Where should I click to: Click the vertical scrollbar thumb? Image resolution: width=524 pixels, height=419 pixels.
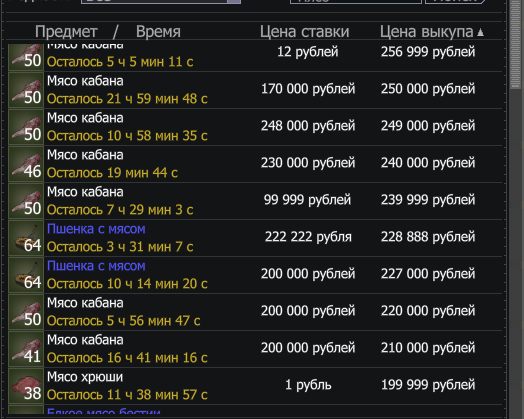pos(516,43)
